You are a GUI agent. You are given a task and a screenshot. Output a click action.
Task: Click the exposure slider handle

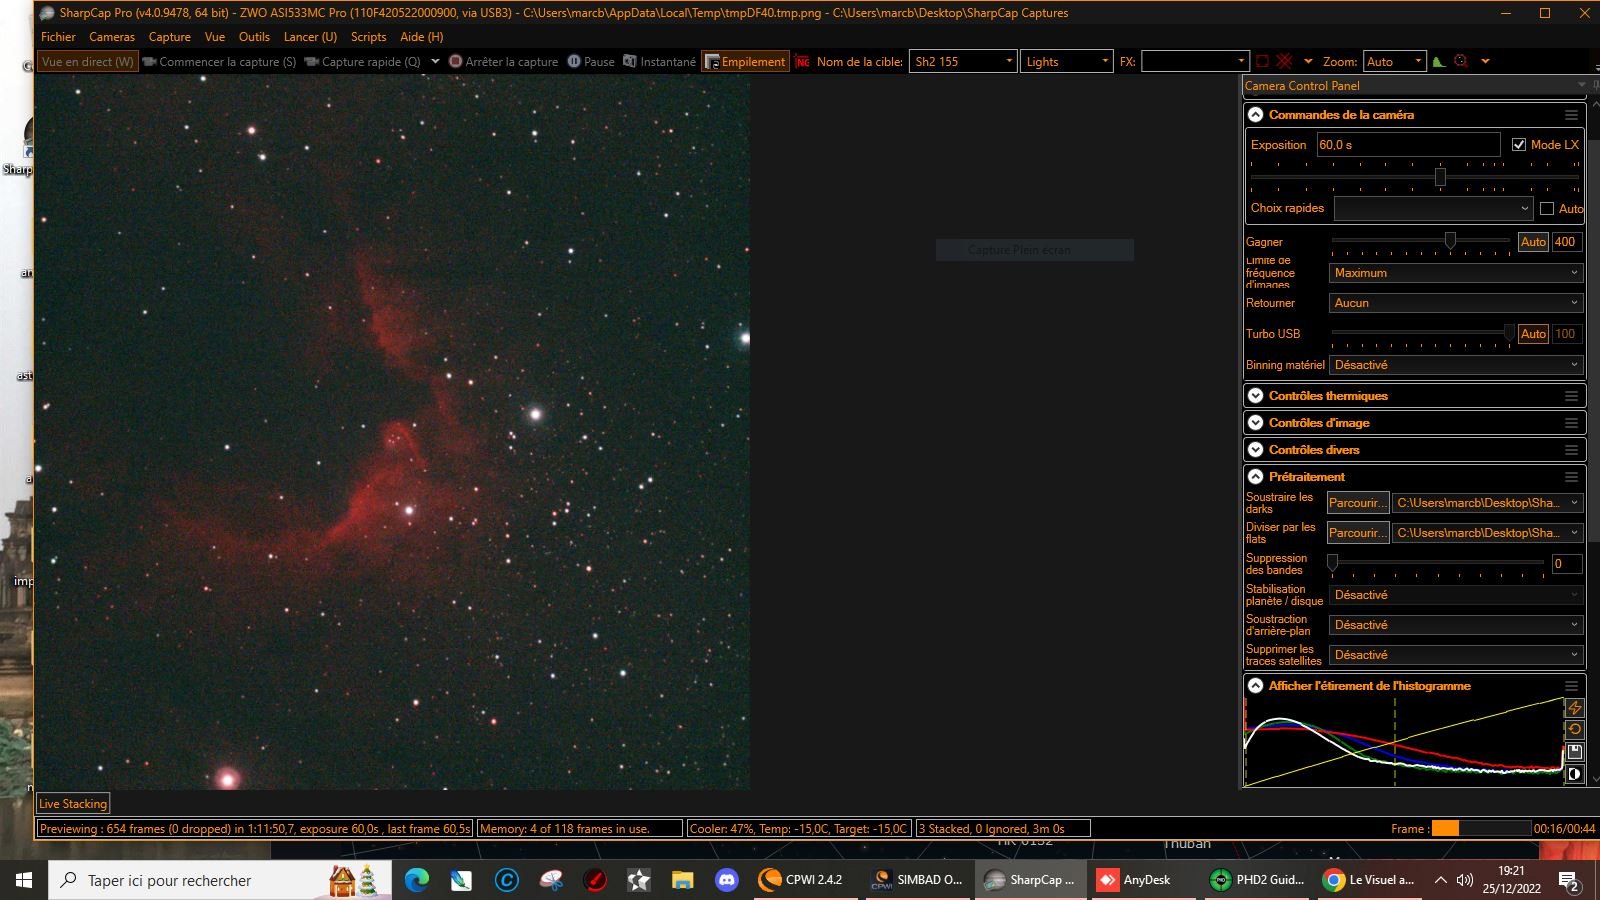click(1440, 177)
